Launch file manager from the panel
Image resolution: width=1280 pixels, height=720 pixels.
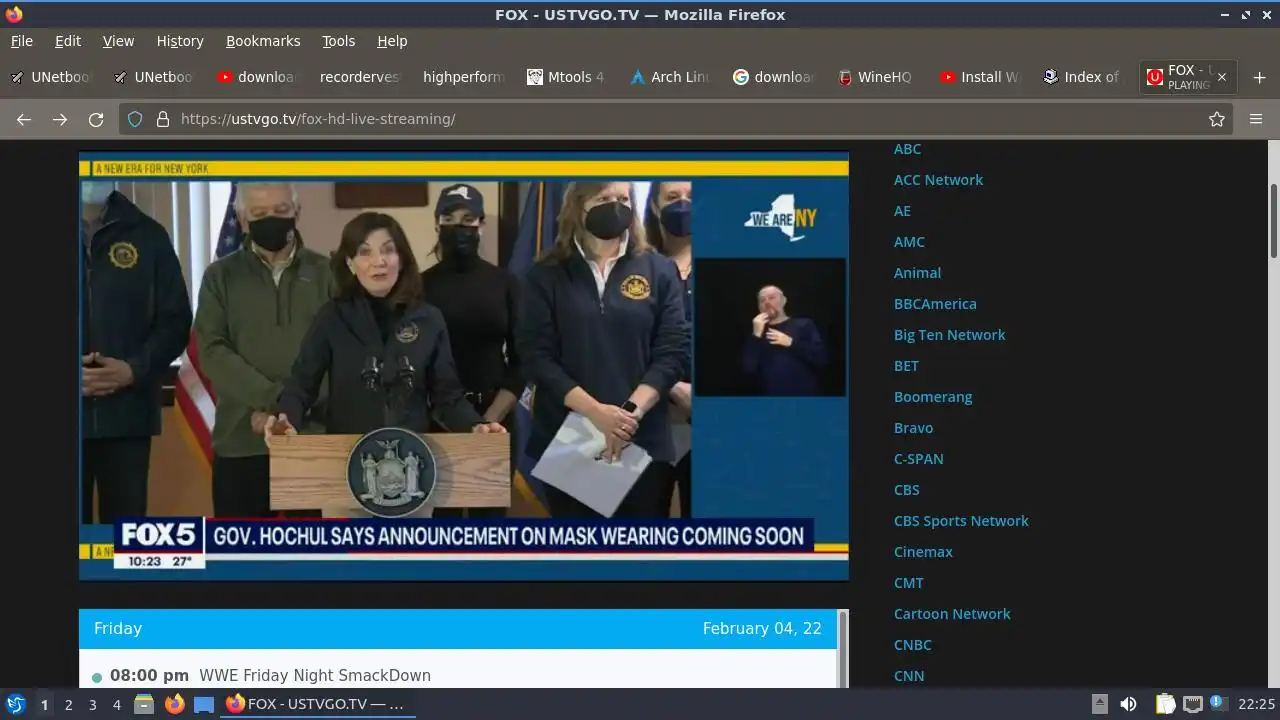click(143, 704)
